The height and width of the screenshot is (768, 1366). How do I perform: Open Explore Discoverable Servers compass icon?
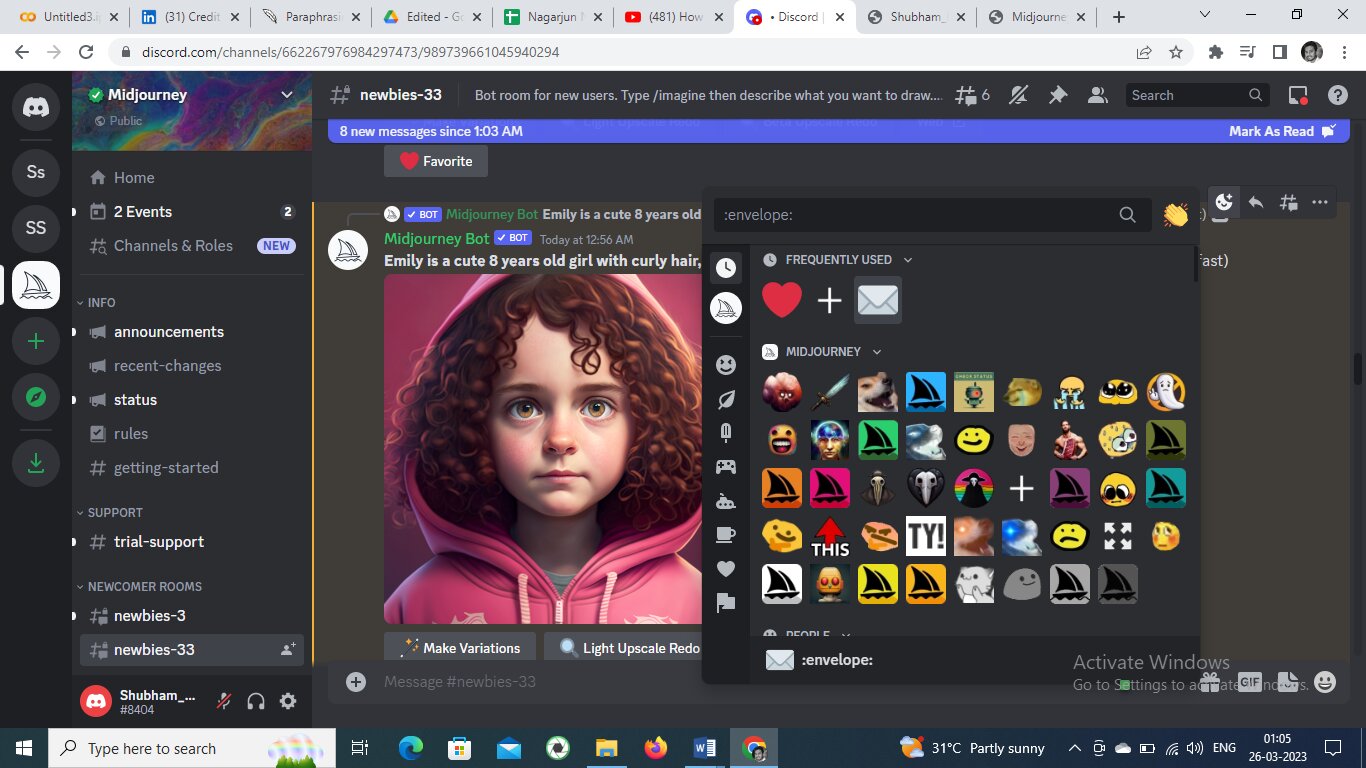coord(36,398)
